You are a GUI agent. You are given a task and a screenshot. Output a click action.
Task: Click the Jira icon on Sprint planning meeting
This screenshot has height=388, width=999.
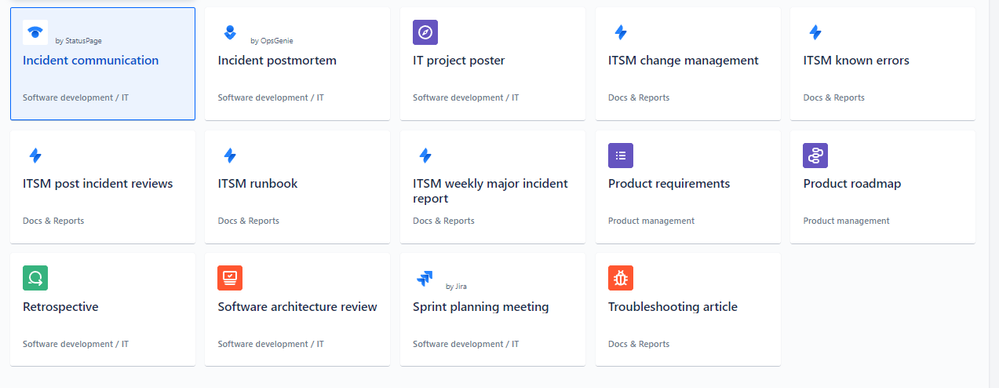tap(425, 278)
